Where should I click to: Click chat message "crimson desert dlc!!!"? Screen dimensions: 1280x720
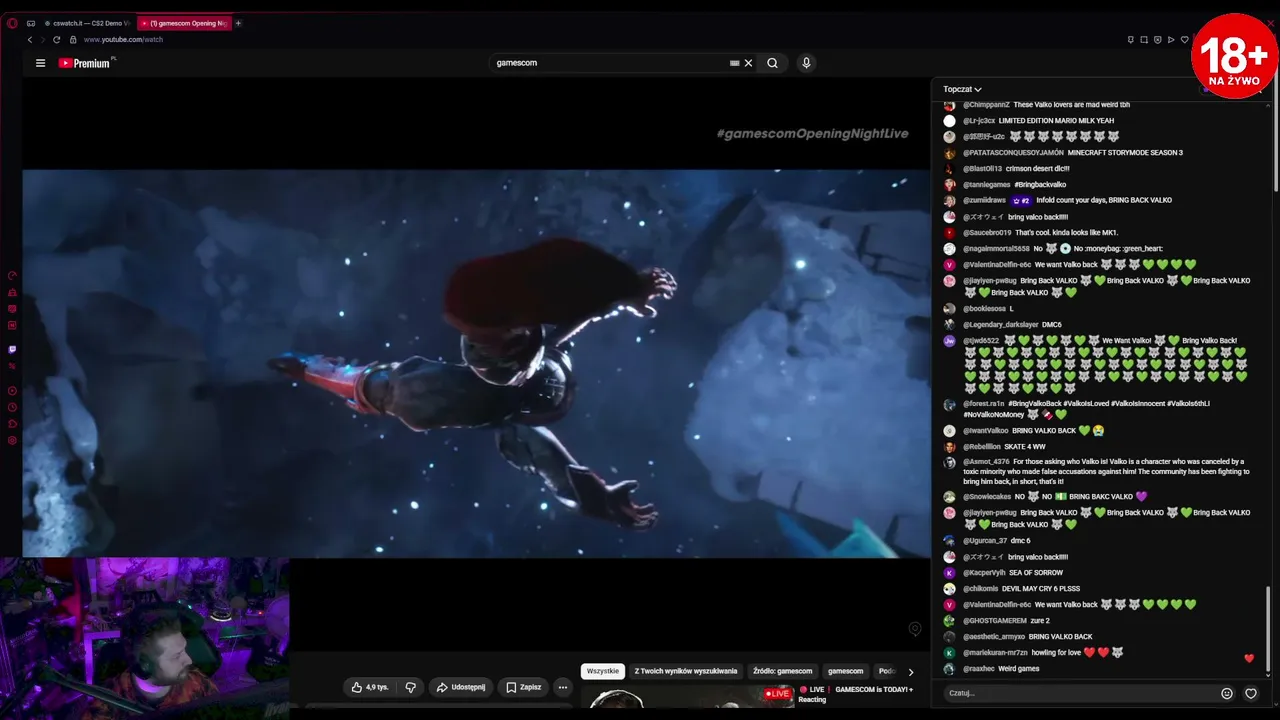(x=1038, y=169)
